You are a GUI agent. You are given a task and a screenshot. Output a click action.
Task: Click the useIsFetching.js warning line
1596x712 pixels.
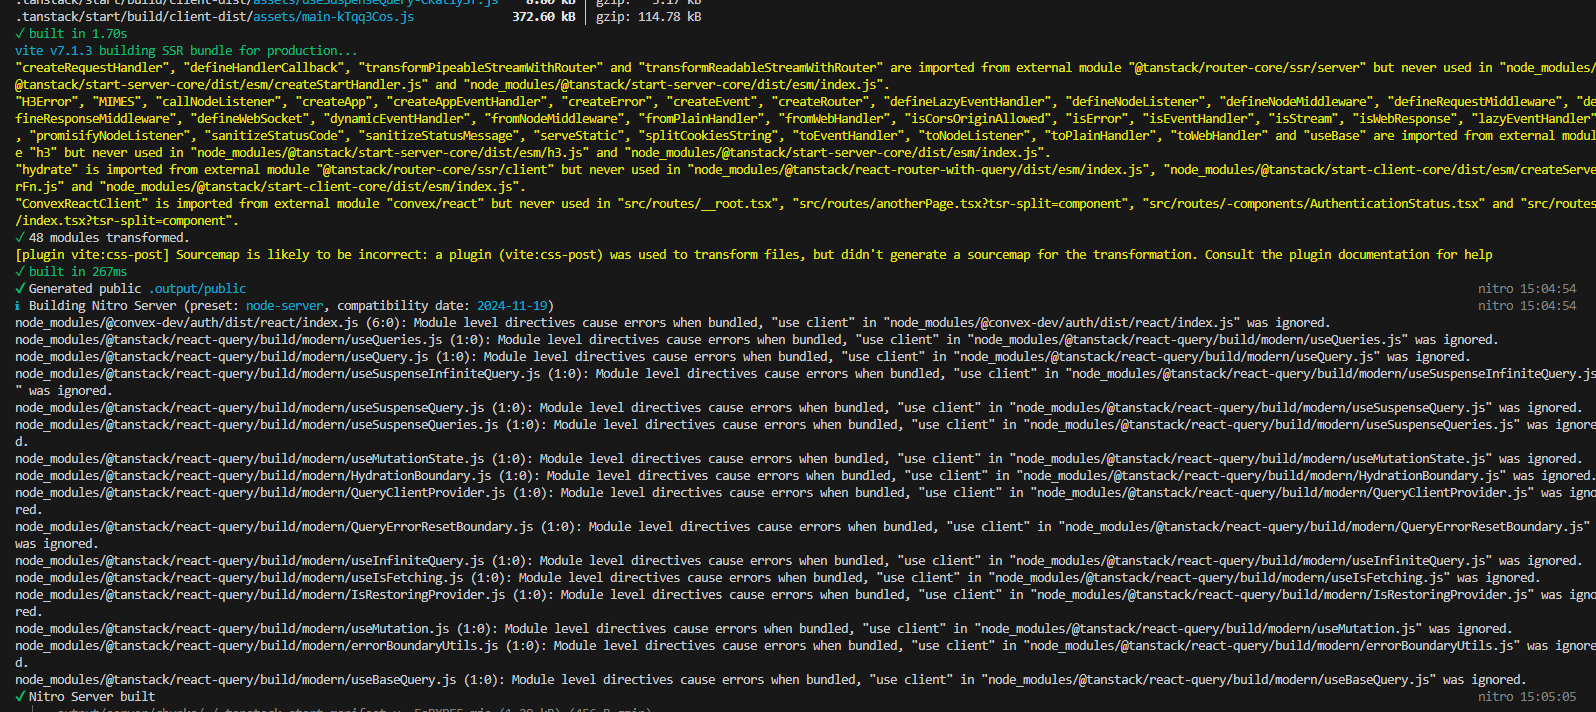pos(778,577)
